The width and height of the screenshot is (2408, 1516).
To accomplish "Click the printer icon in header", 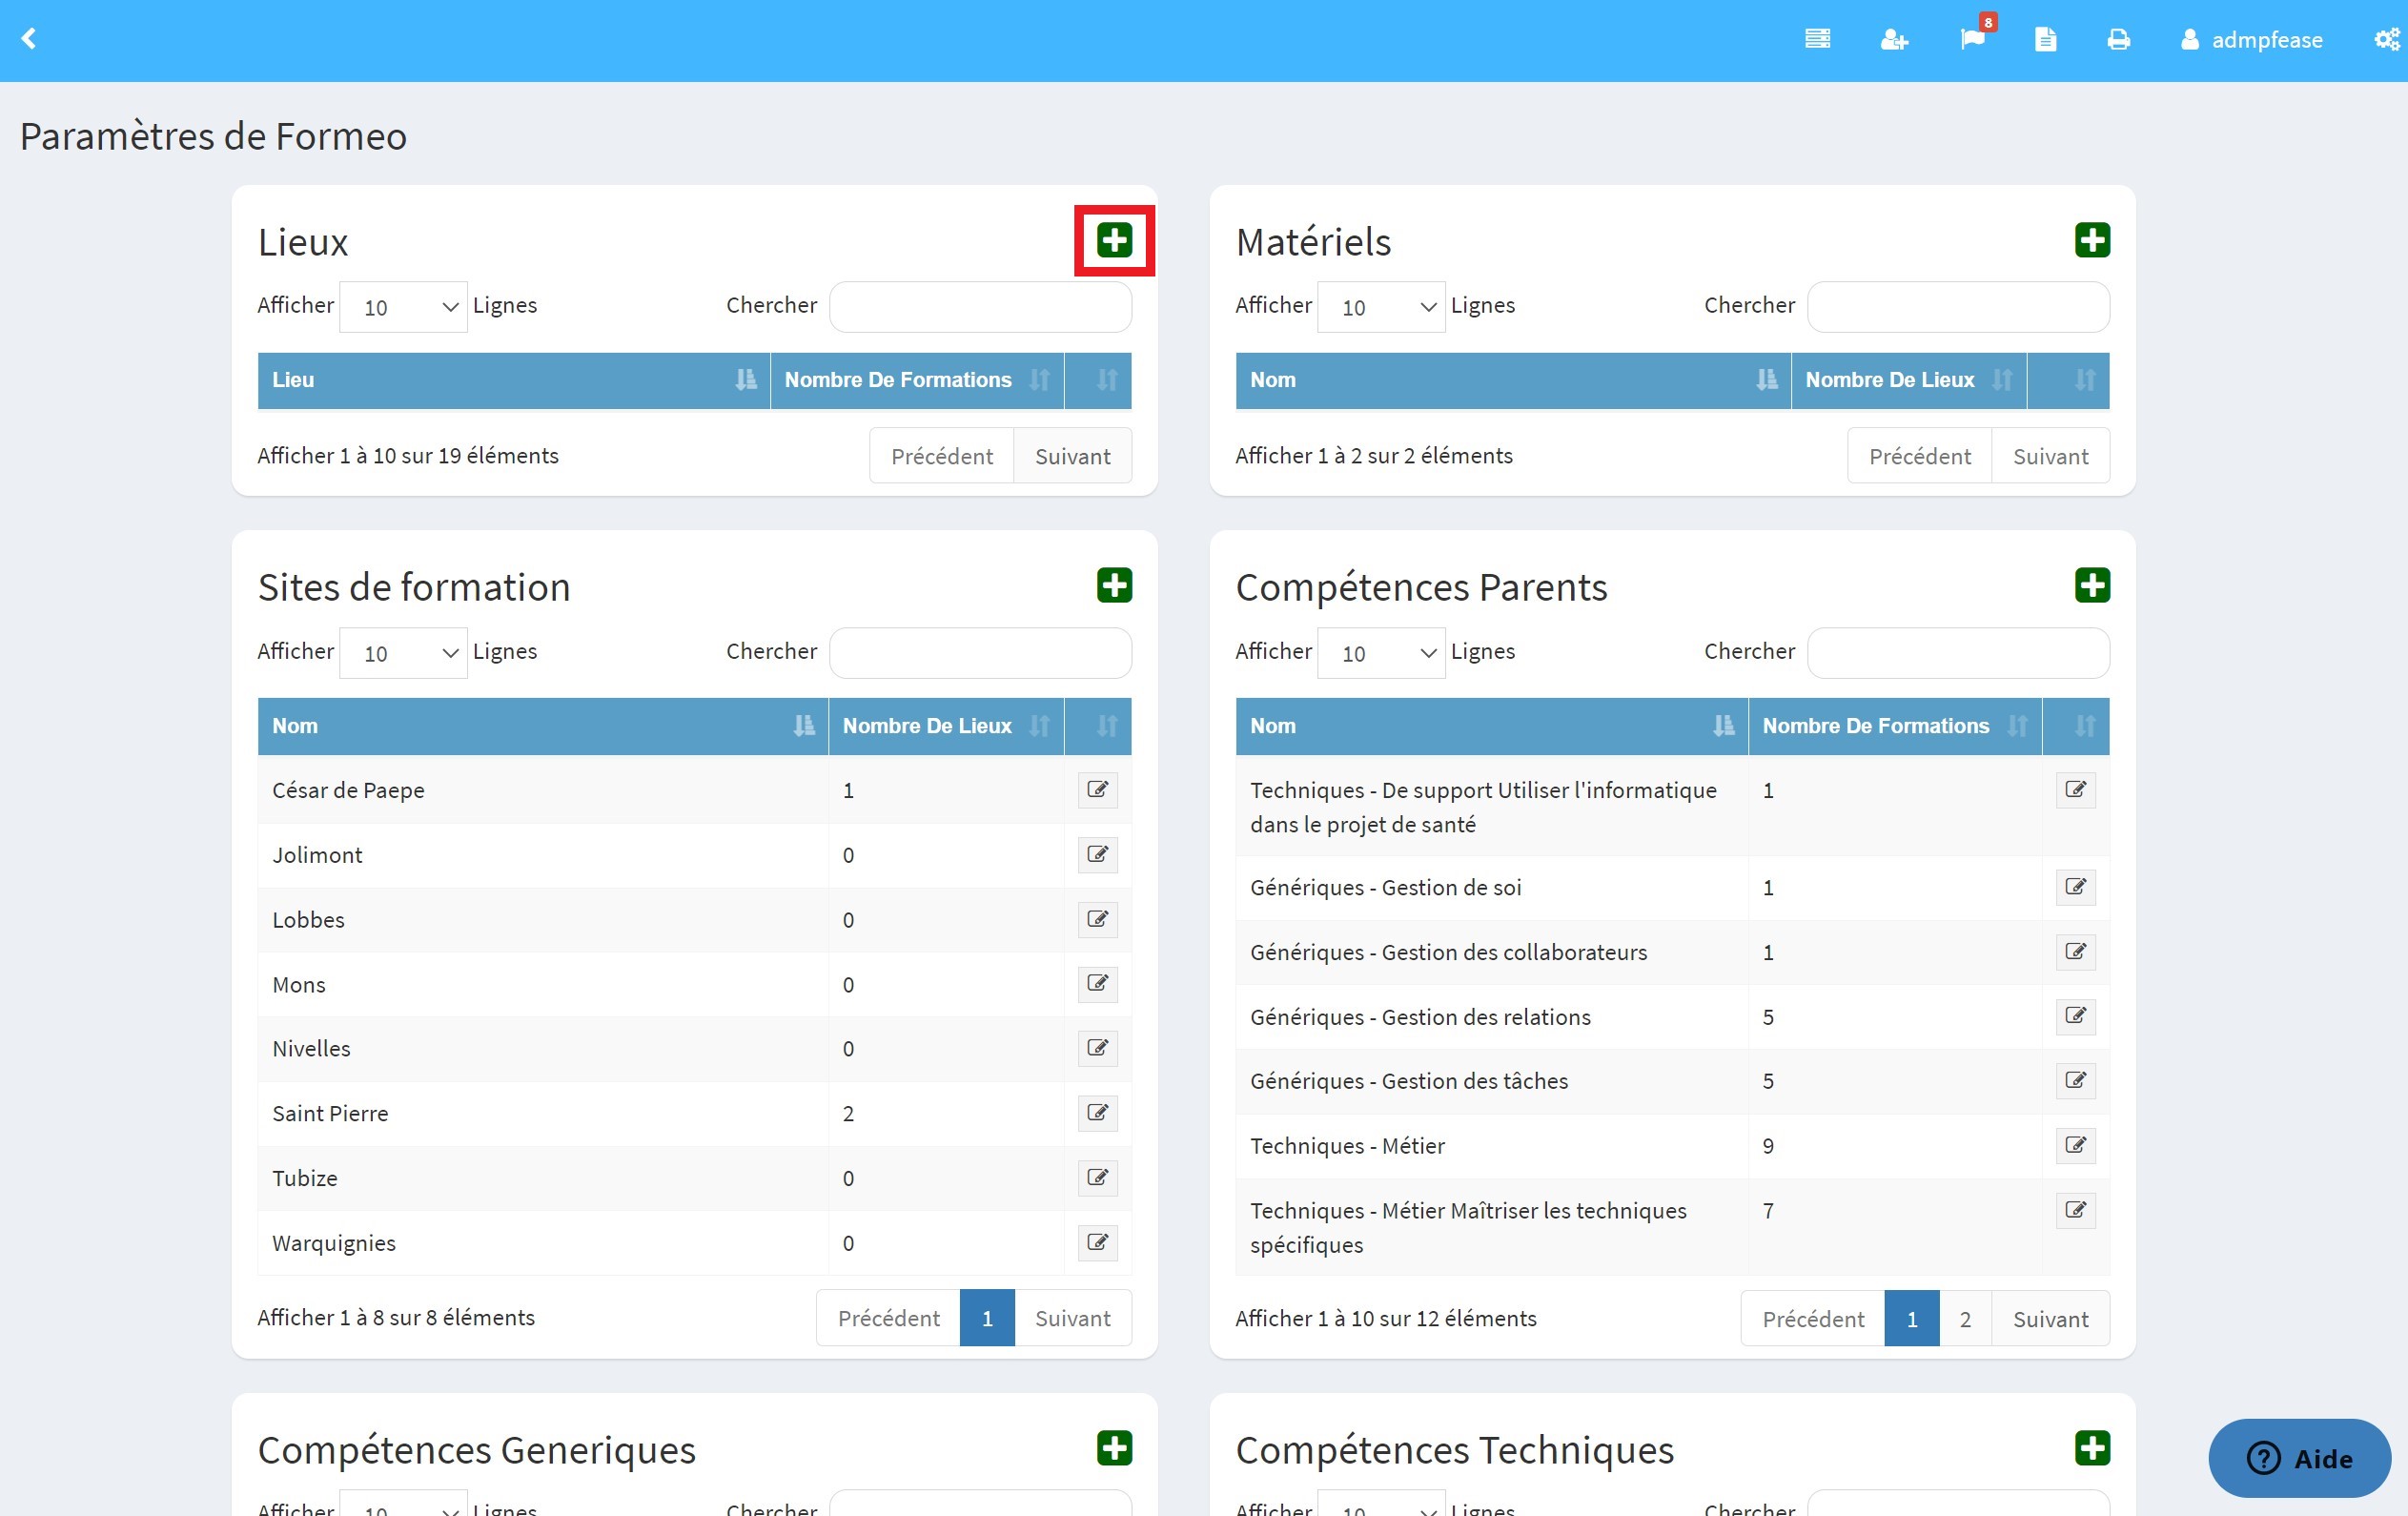I will tap(2118, 39).
